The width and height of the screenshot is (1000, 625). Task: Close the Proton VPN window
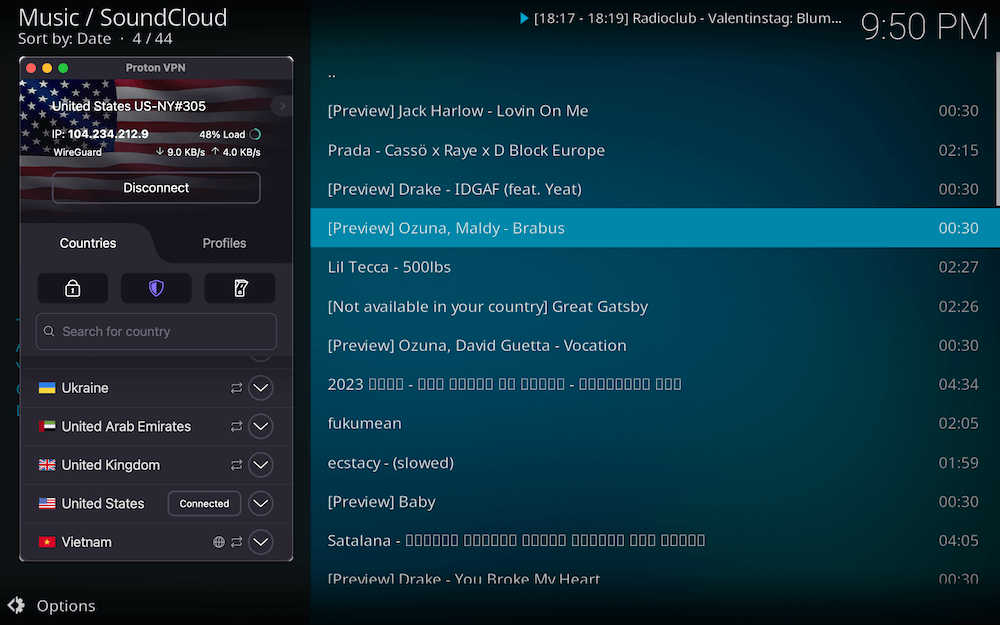click(x=31, y=68)
